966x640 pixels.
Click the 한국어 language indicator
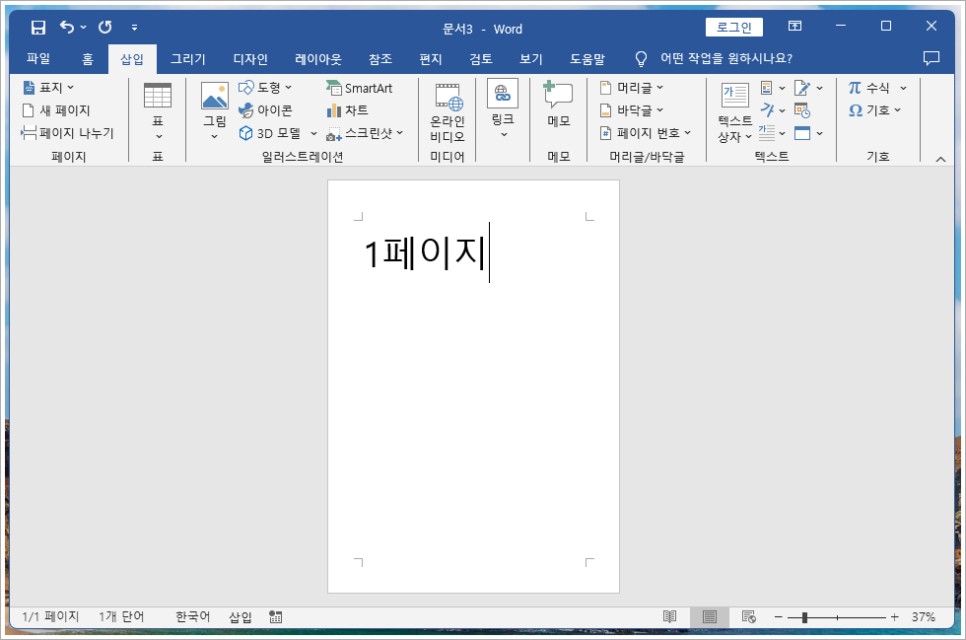[x=192, y=617]
